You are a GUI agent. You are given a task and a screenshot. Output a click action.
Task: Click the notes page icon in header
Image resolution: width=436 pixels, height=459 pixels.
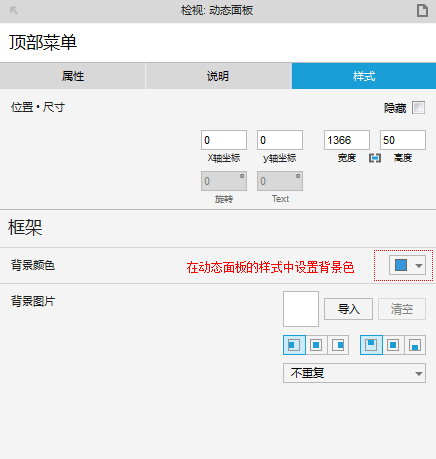point(422,10)
